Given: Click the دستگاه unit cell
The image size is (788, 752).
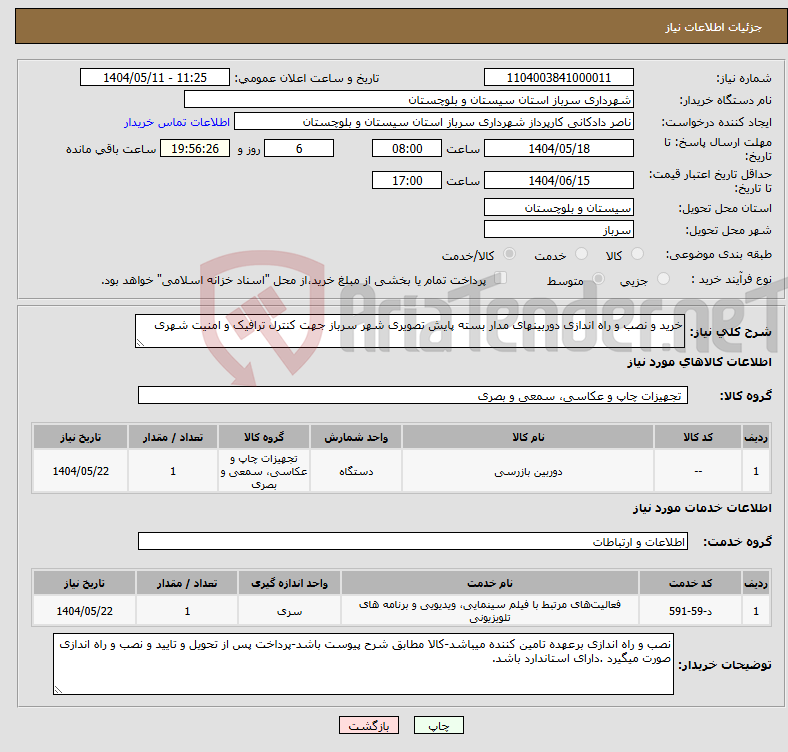Looking at the screenshot, I should [x=356, y=471].
